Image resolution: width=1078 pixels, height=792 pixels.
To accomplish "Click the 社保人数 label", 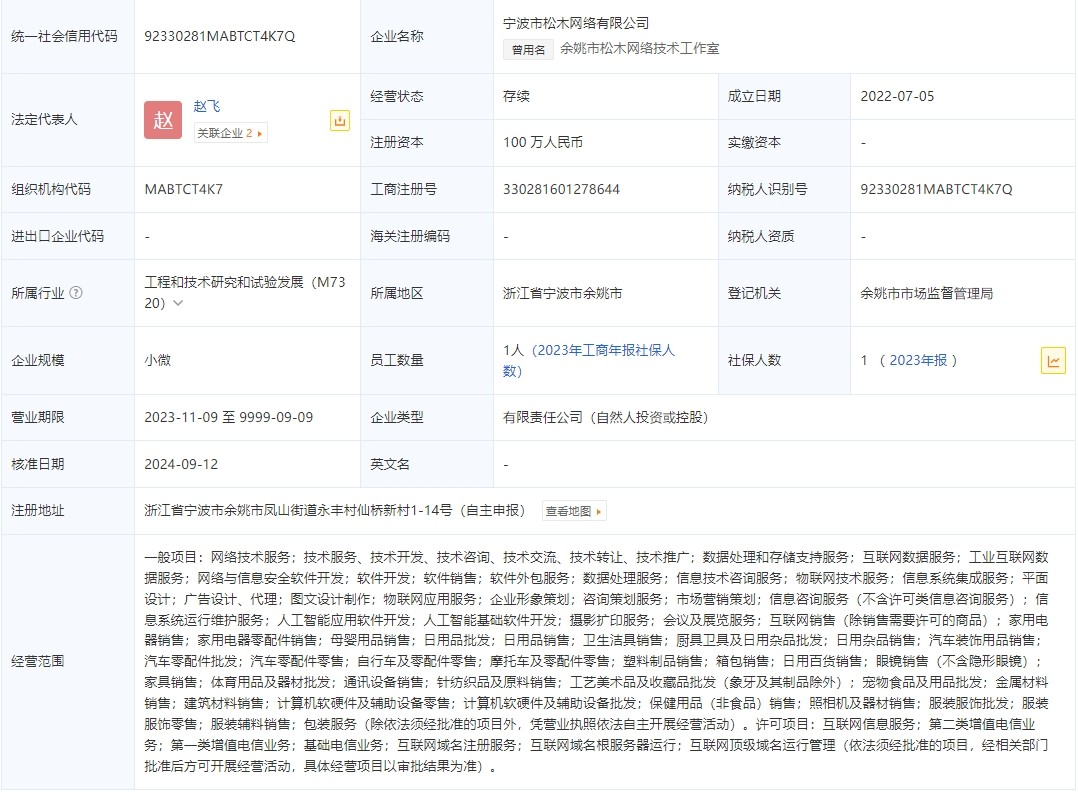I will (754, 360).
